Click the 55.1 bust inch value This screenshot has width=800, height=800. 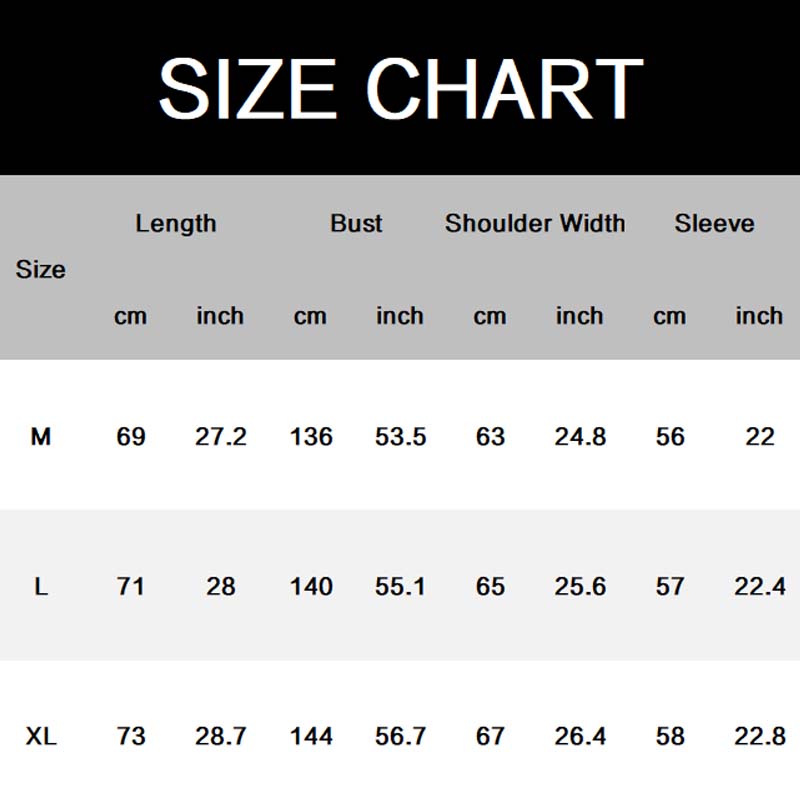coord(400,586)
